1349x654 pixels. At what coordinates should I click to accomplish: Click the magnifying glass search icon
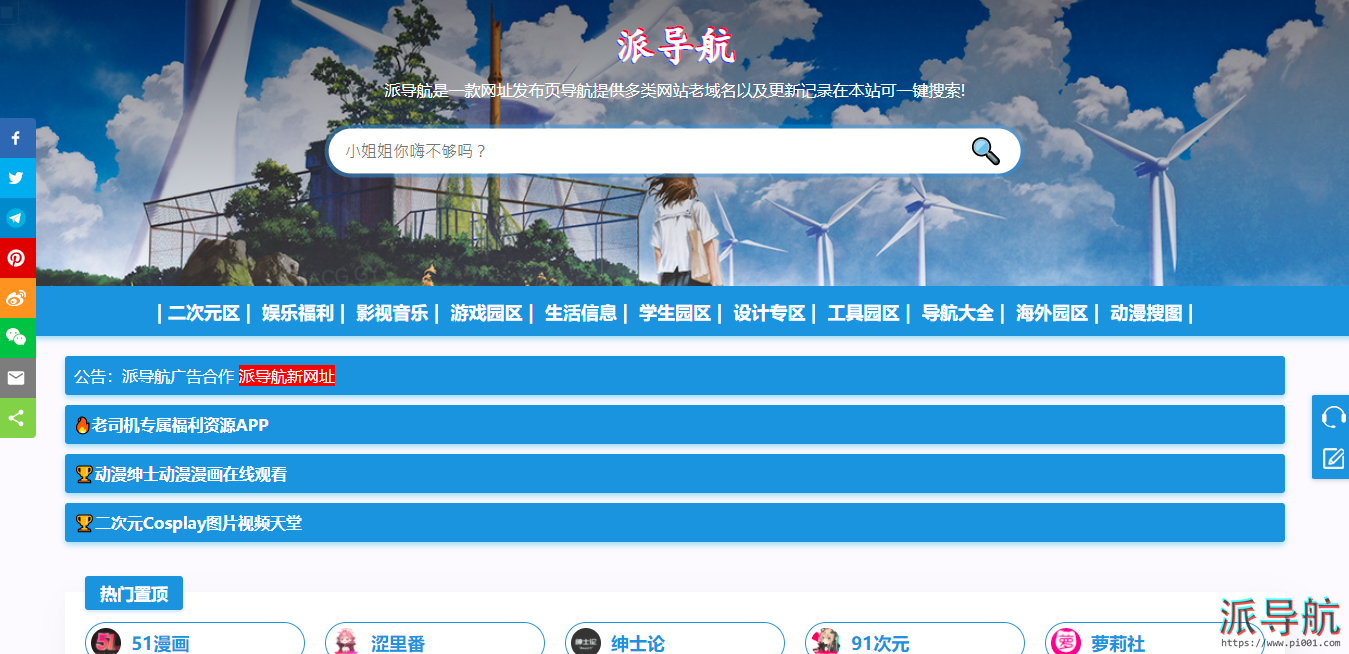[985, 151]
